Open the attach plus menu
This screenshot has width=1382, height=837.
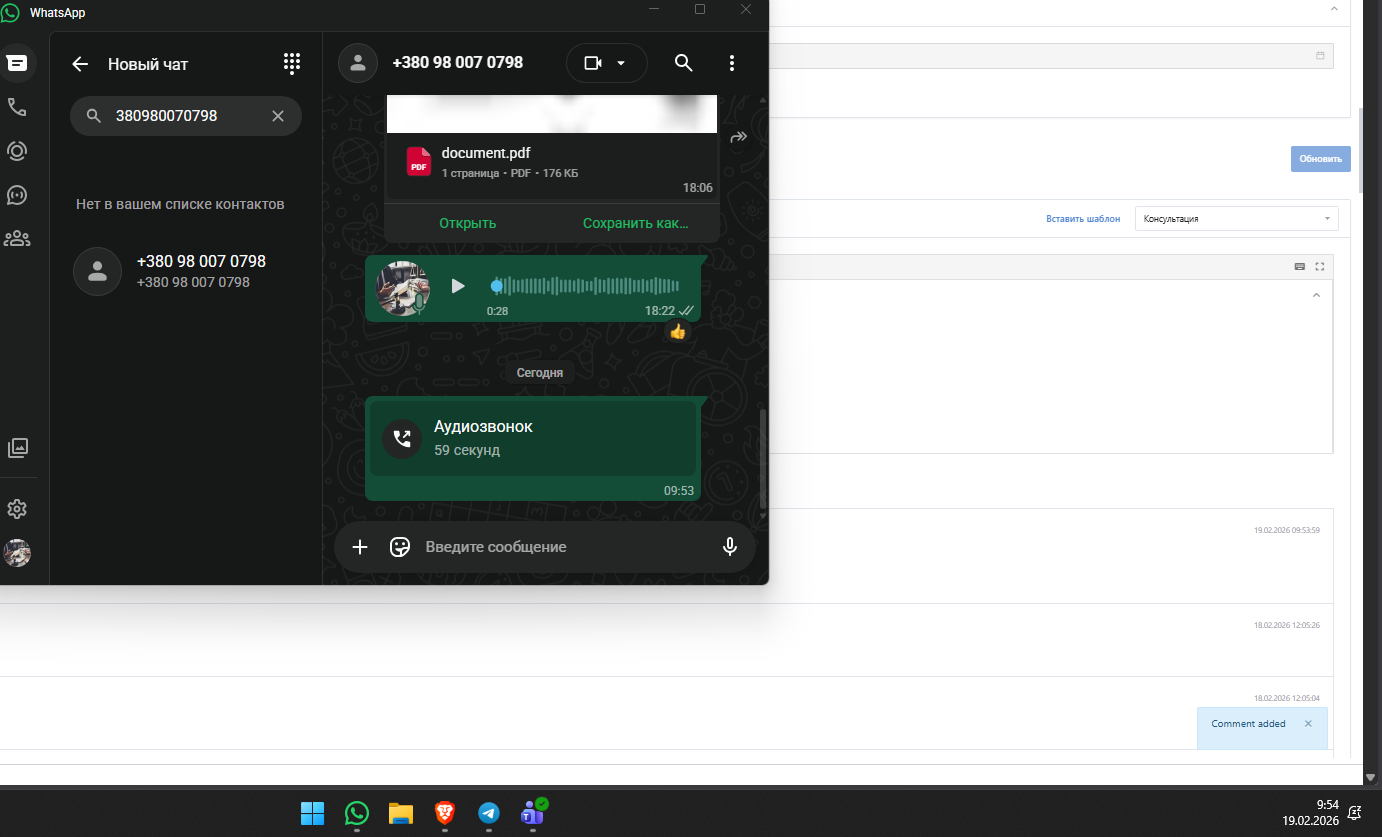pyautogui.click(x=360, y=547)
